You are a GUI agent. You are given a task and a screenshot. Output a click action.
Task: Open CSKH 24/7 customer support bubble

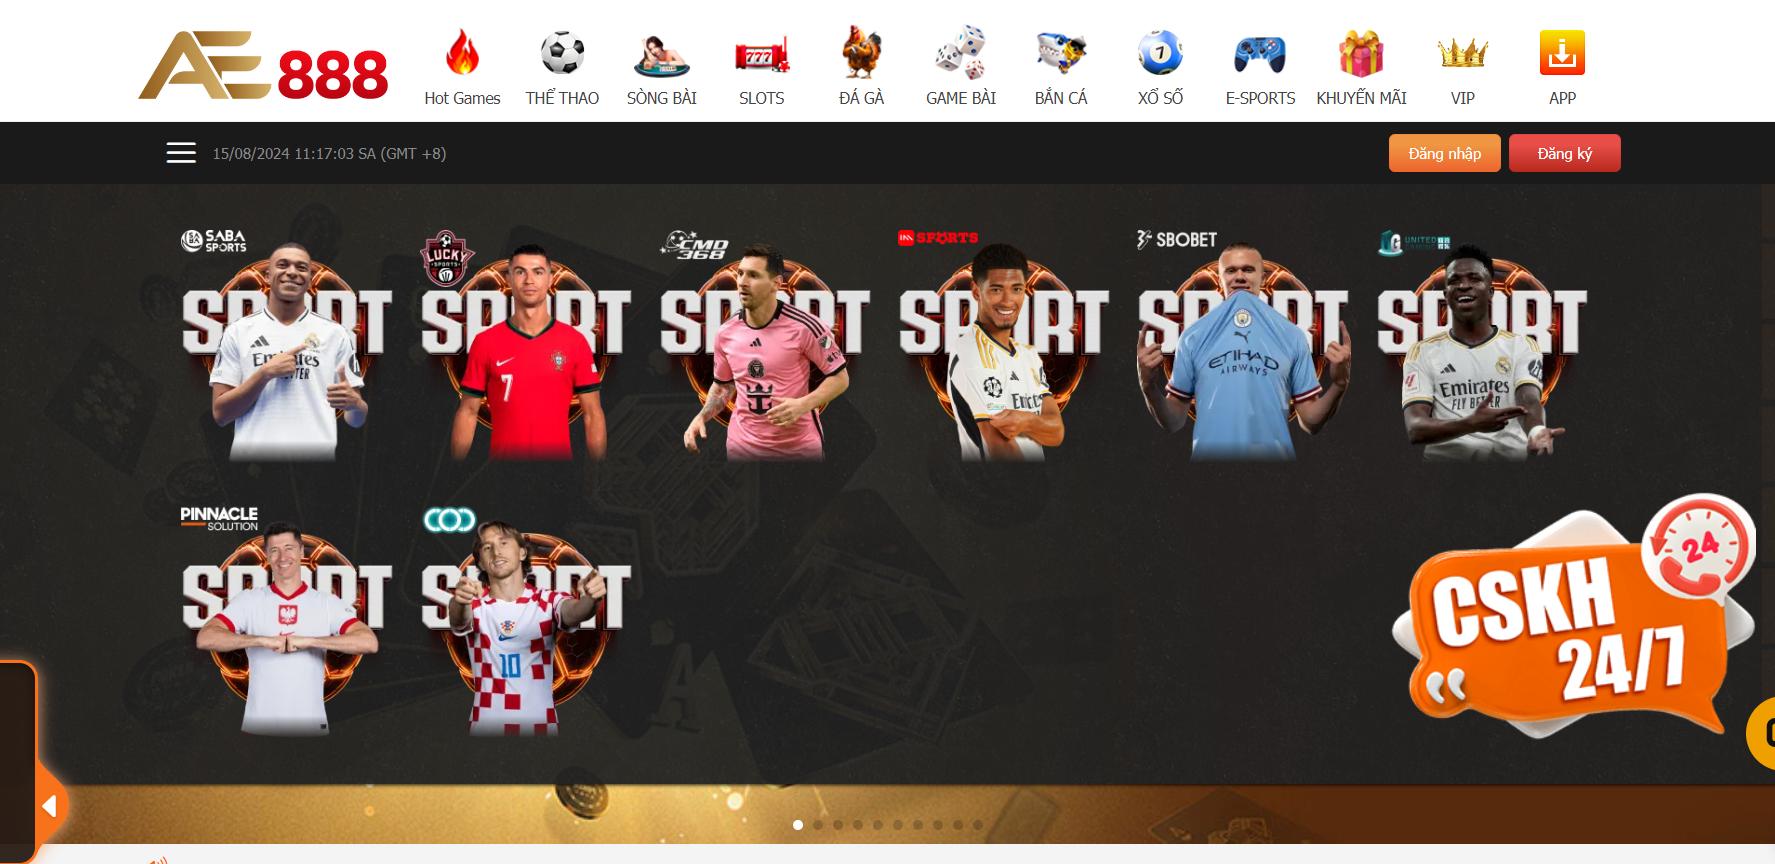1574,617
